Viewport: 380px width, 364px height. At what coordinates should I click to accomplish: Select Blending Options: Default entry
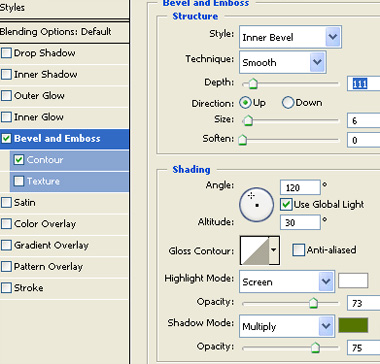point(64,32)
